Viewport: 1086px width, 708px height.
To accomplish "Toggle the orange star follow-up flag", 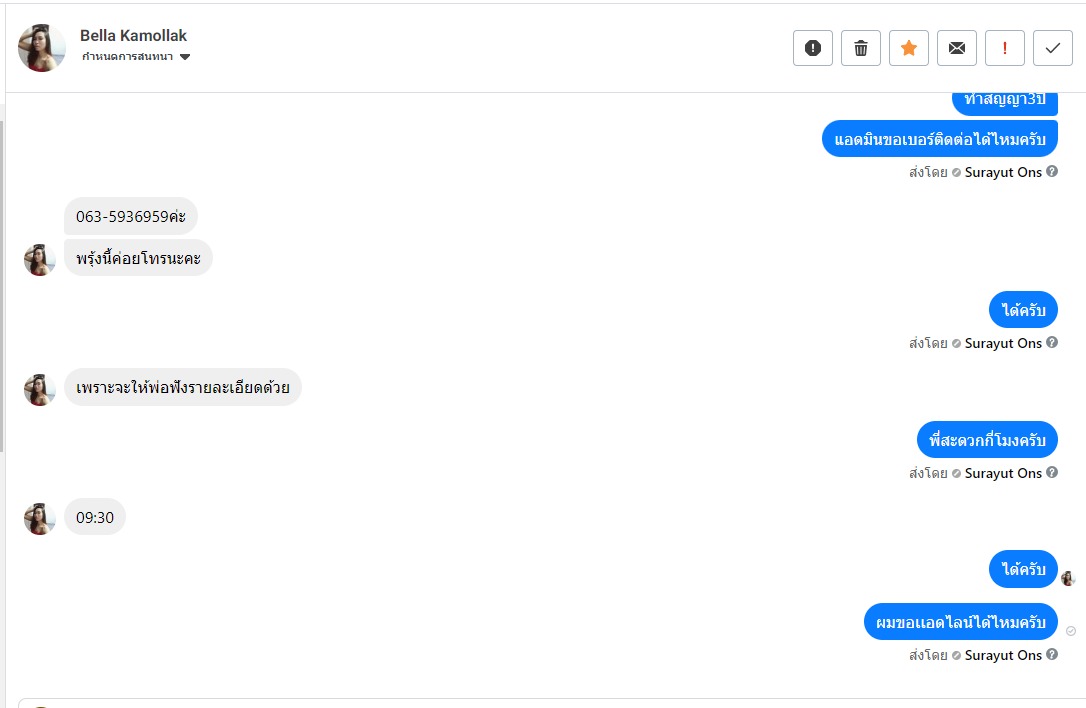I will click(909, 48).
